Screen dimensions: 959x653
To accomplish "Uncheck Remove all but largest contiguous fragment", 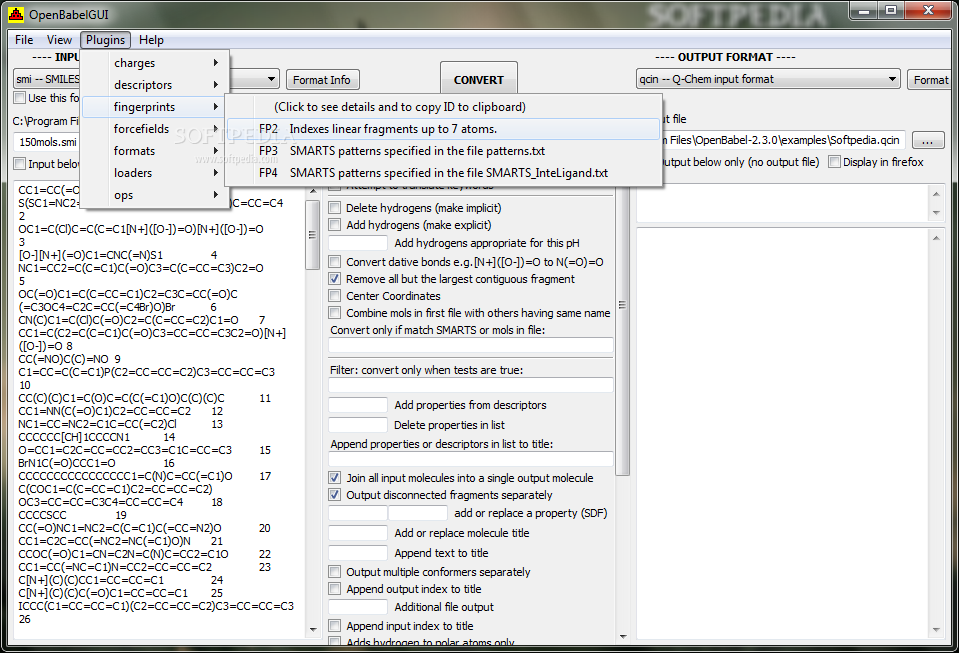I will pos(335,279).
